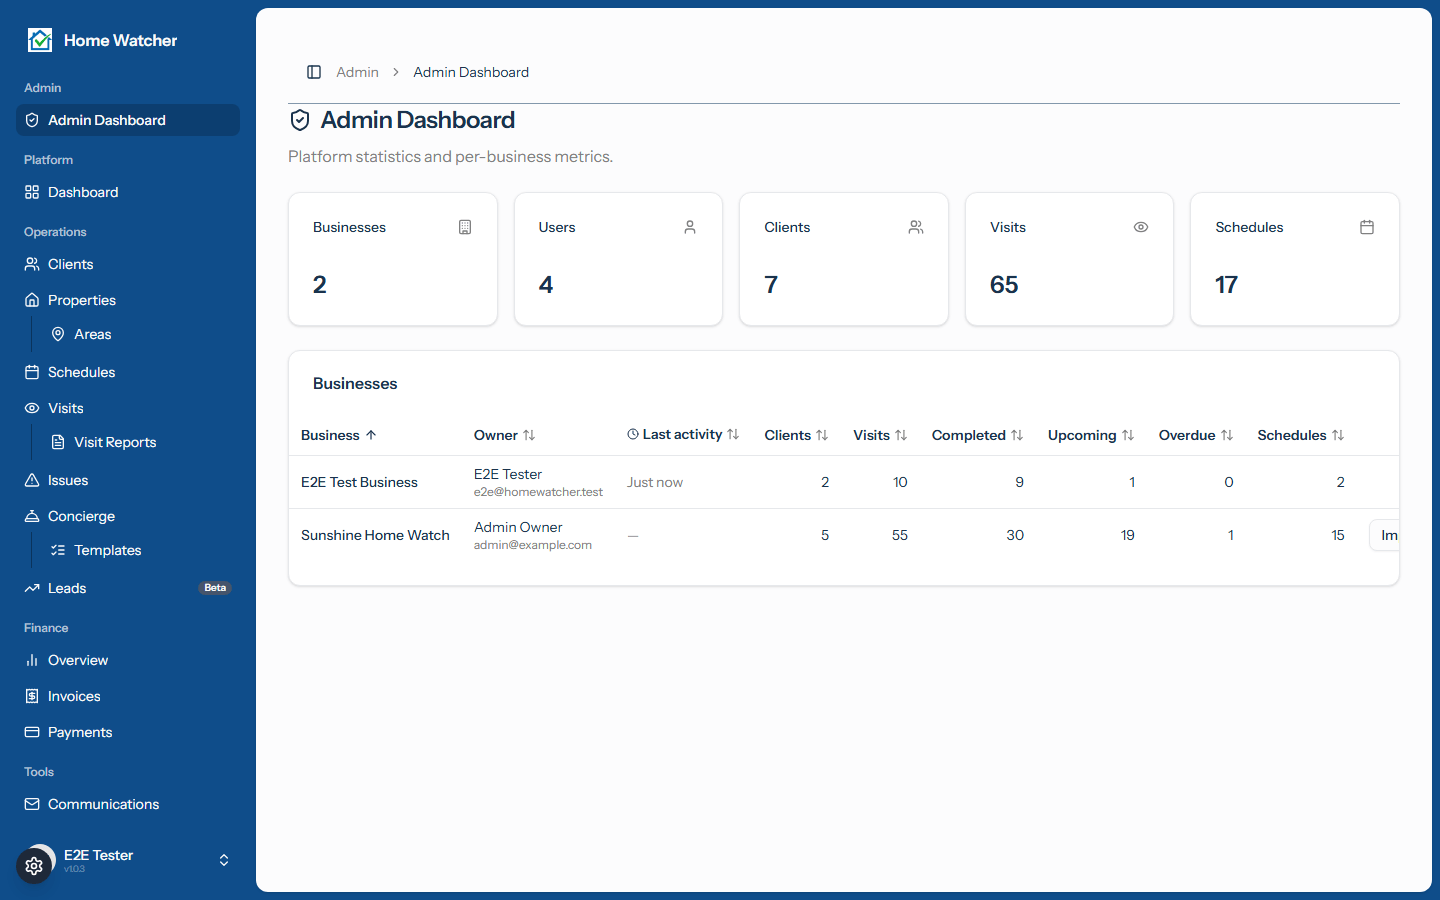Click the bar chart icon beside Overview
1440x900 pixels.
[x=32, y=660]
